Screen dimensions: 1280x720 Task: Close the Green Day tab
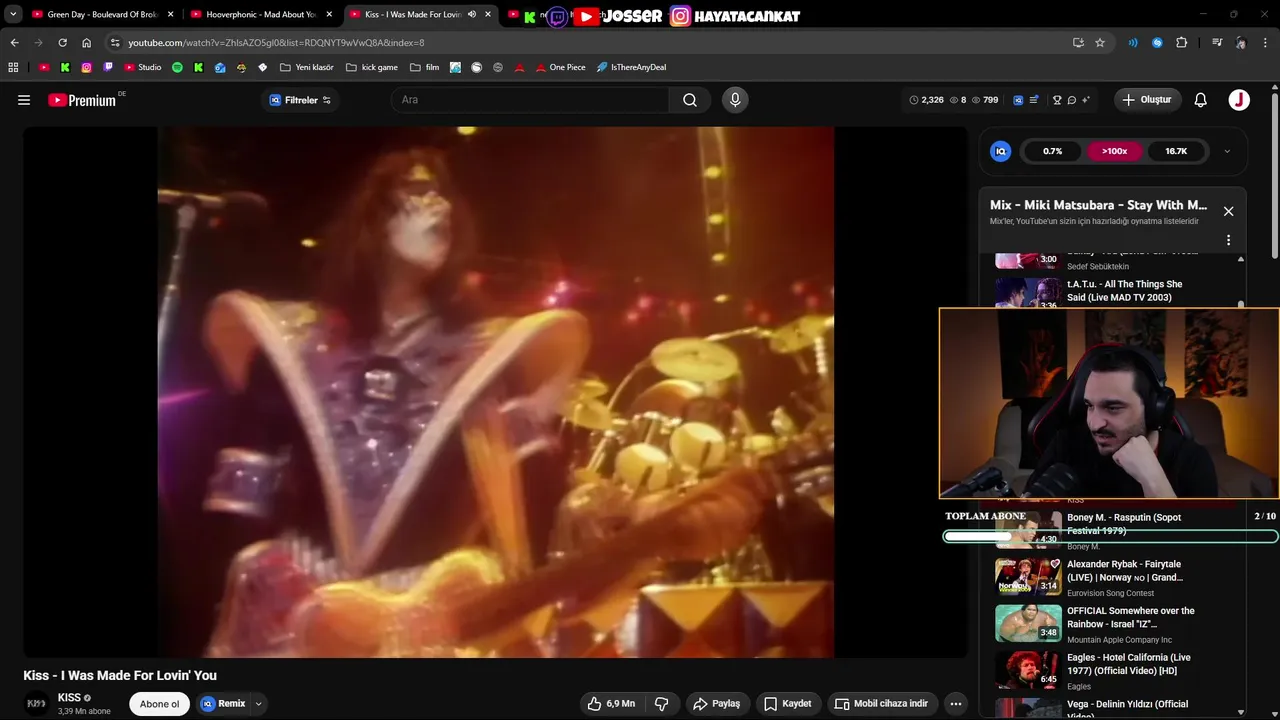170,15
